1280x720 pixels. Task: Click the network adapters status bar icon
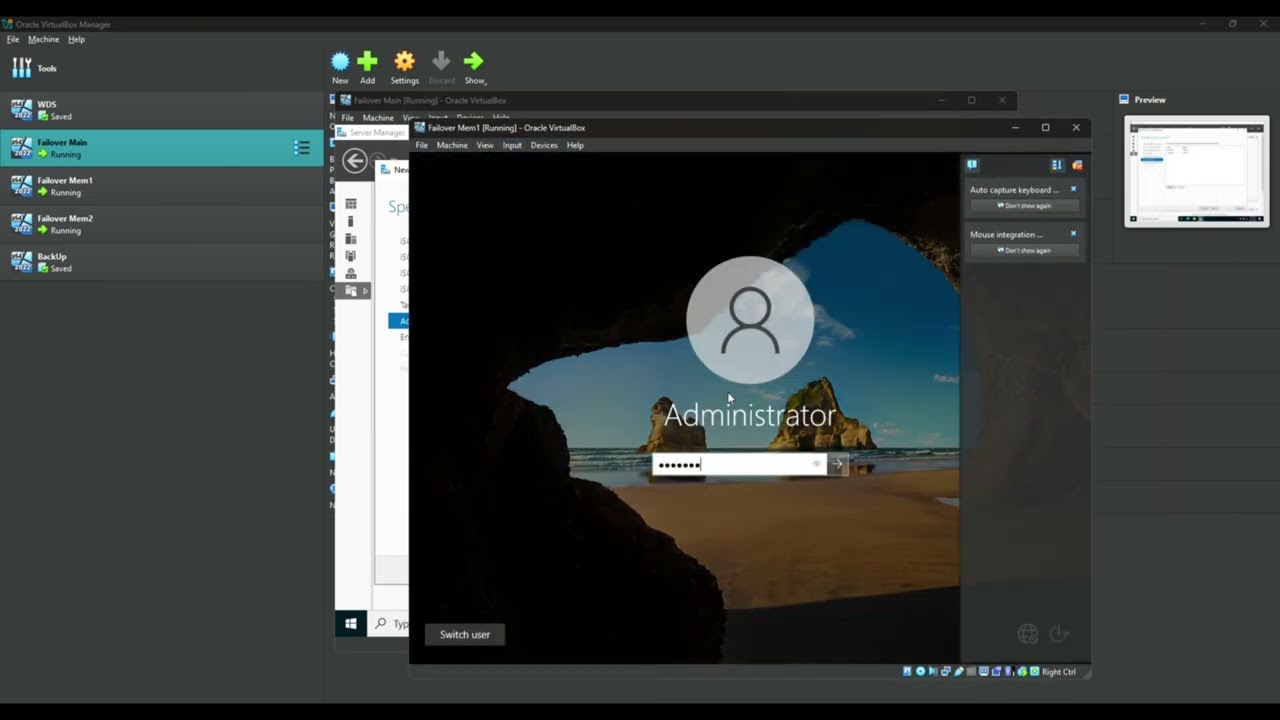[946, 672]
